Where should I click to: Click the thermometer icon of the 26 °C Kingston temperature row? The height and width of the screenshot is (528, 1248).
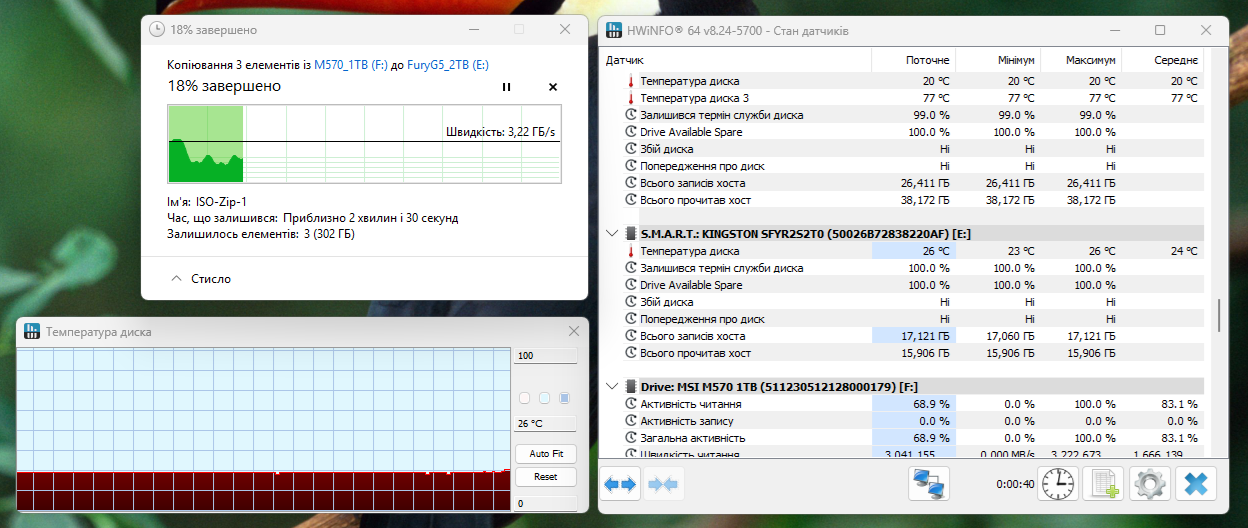click(x=630, y=251)
